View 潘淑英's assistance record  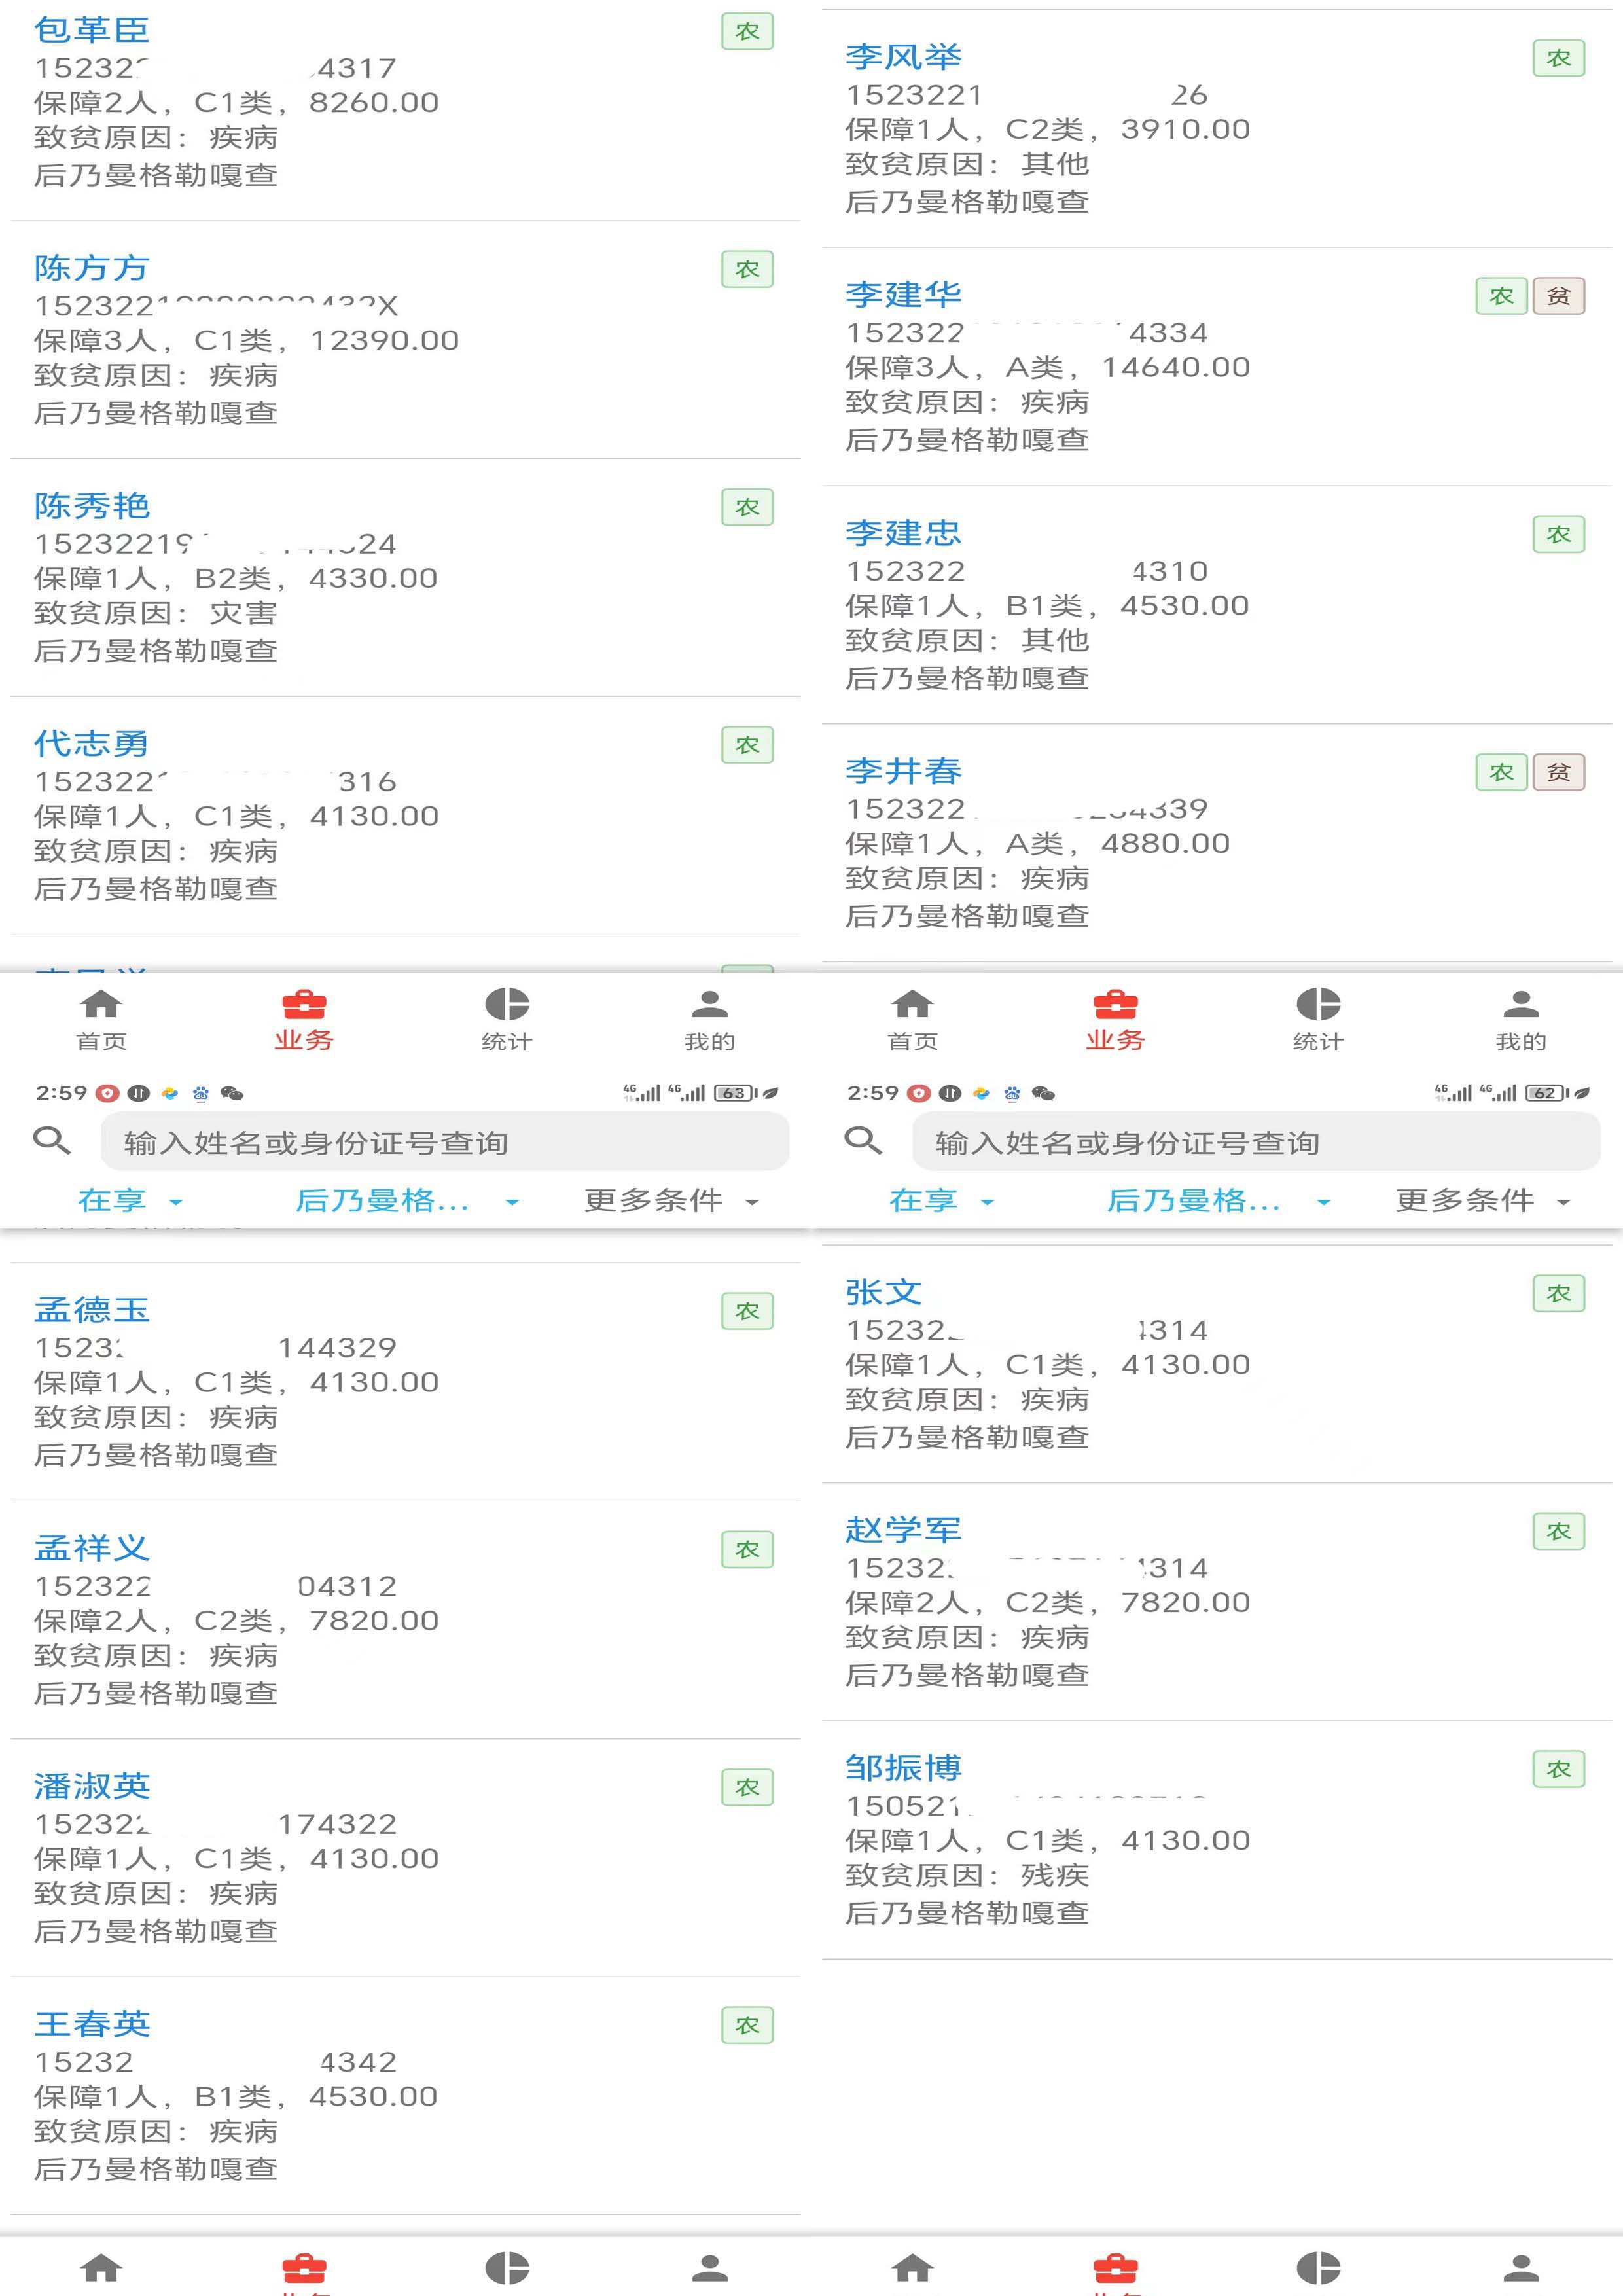pos(405,1858)
